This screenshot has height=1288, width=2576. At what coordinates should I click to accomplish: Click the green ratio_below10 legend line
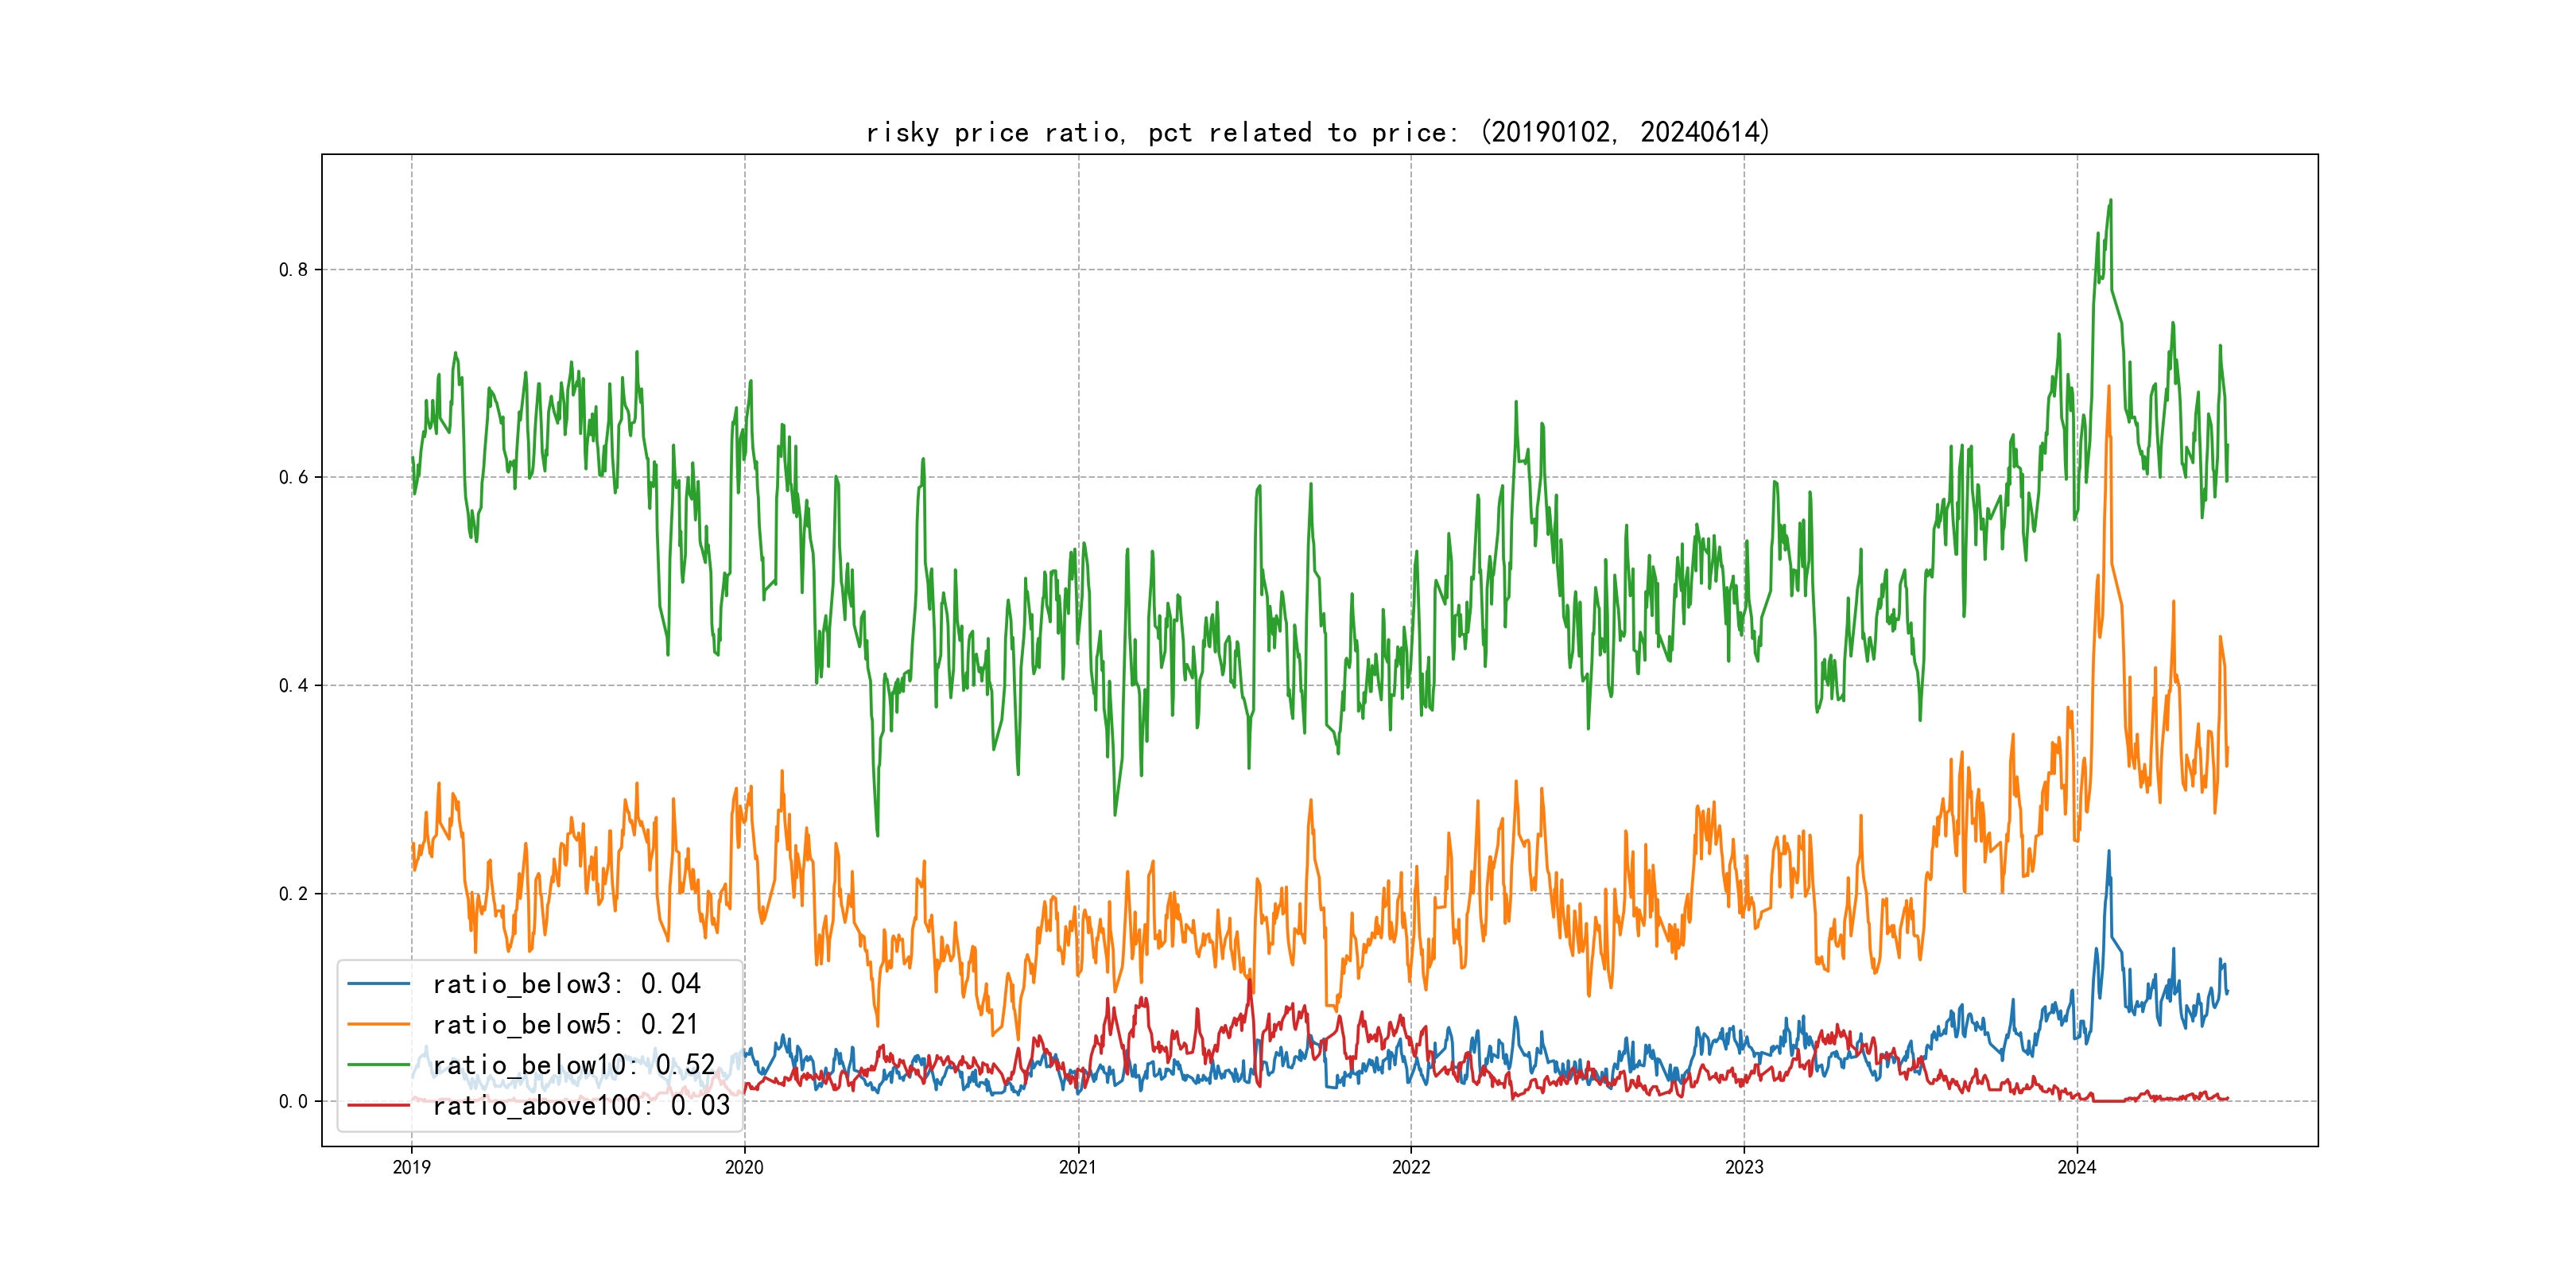[x=378, y=1065]
